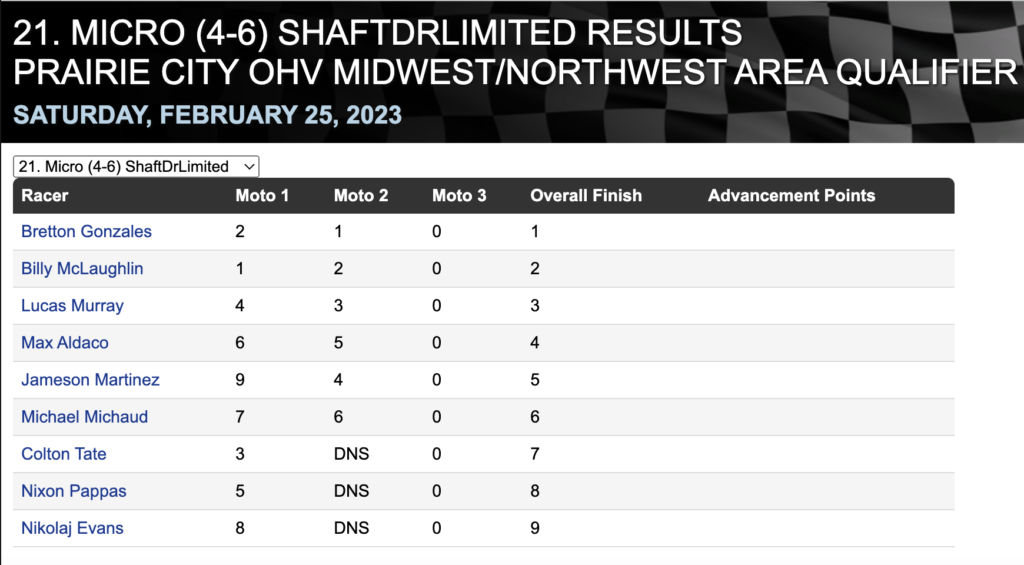Click the Micro ShaftDrLimited Results page title

(377, 33)
